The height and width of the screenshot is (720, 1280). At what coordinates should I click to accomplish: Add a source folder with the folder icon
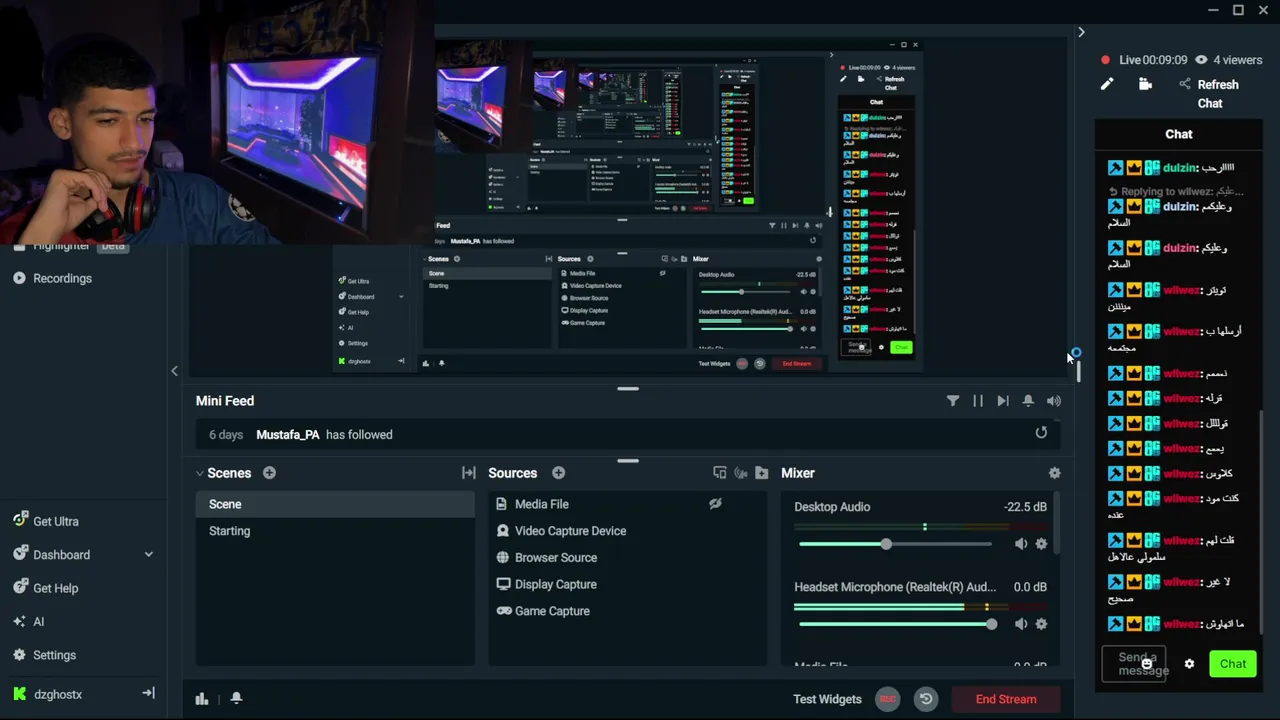click(762, 473)
